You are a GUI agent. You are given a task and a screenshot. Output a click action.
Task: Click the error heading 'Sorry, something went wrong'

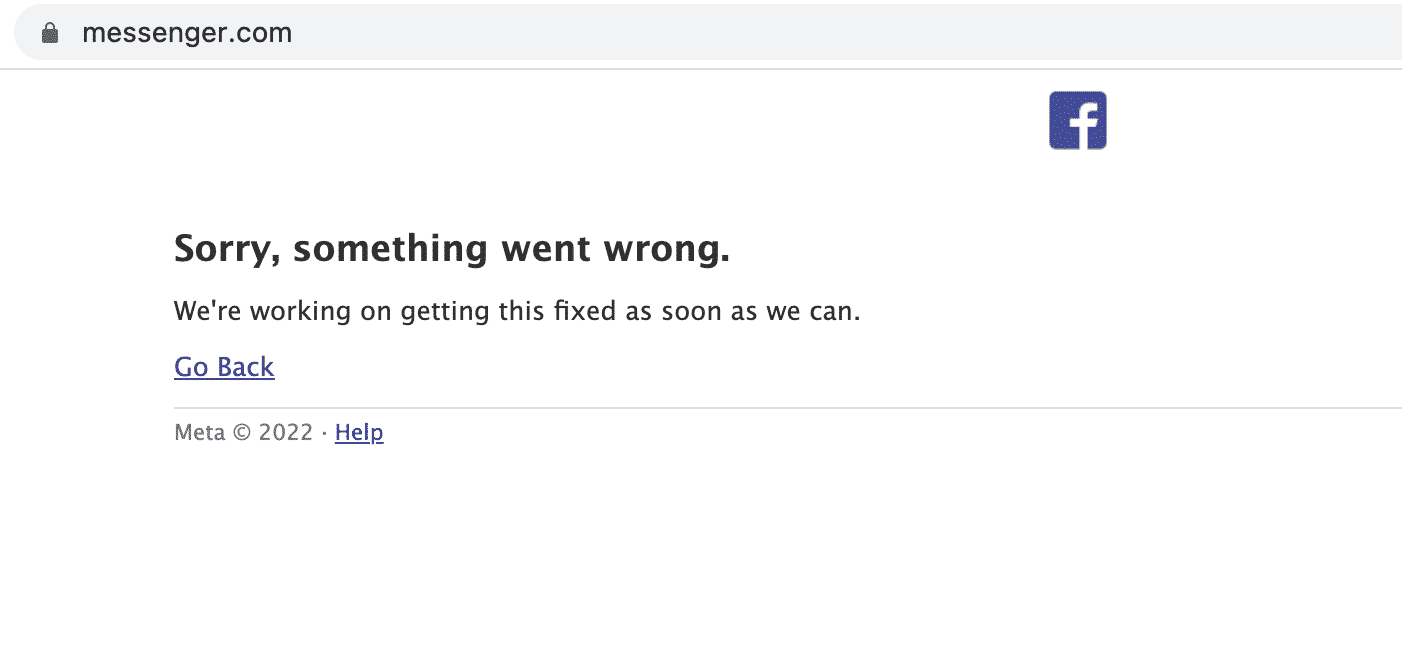[x=452, y=248]
